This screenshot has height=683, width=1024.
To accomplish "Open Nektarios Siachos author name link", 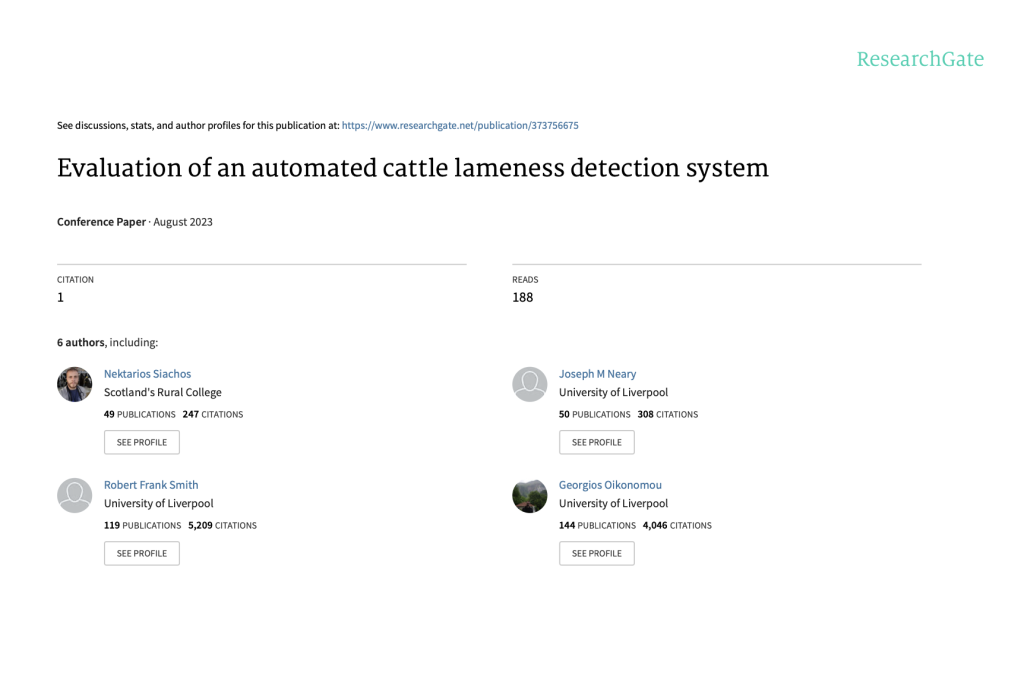I will [x=147, y=374].
